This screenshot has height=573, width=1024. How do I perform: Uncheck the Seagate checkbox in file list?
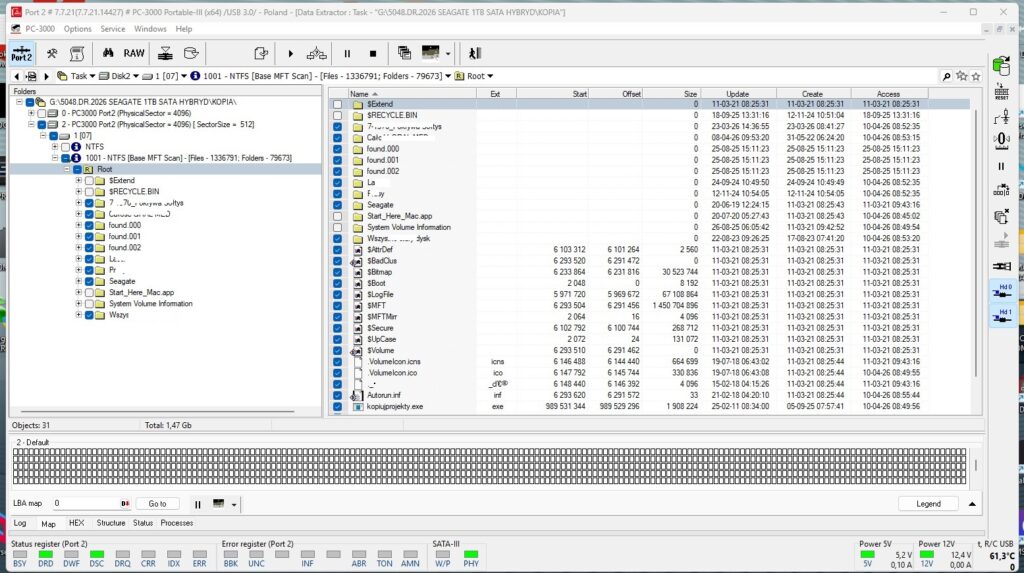coord(338,205)
